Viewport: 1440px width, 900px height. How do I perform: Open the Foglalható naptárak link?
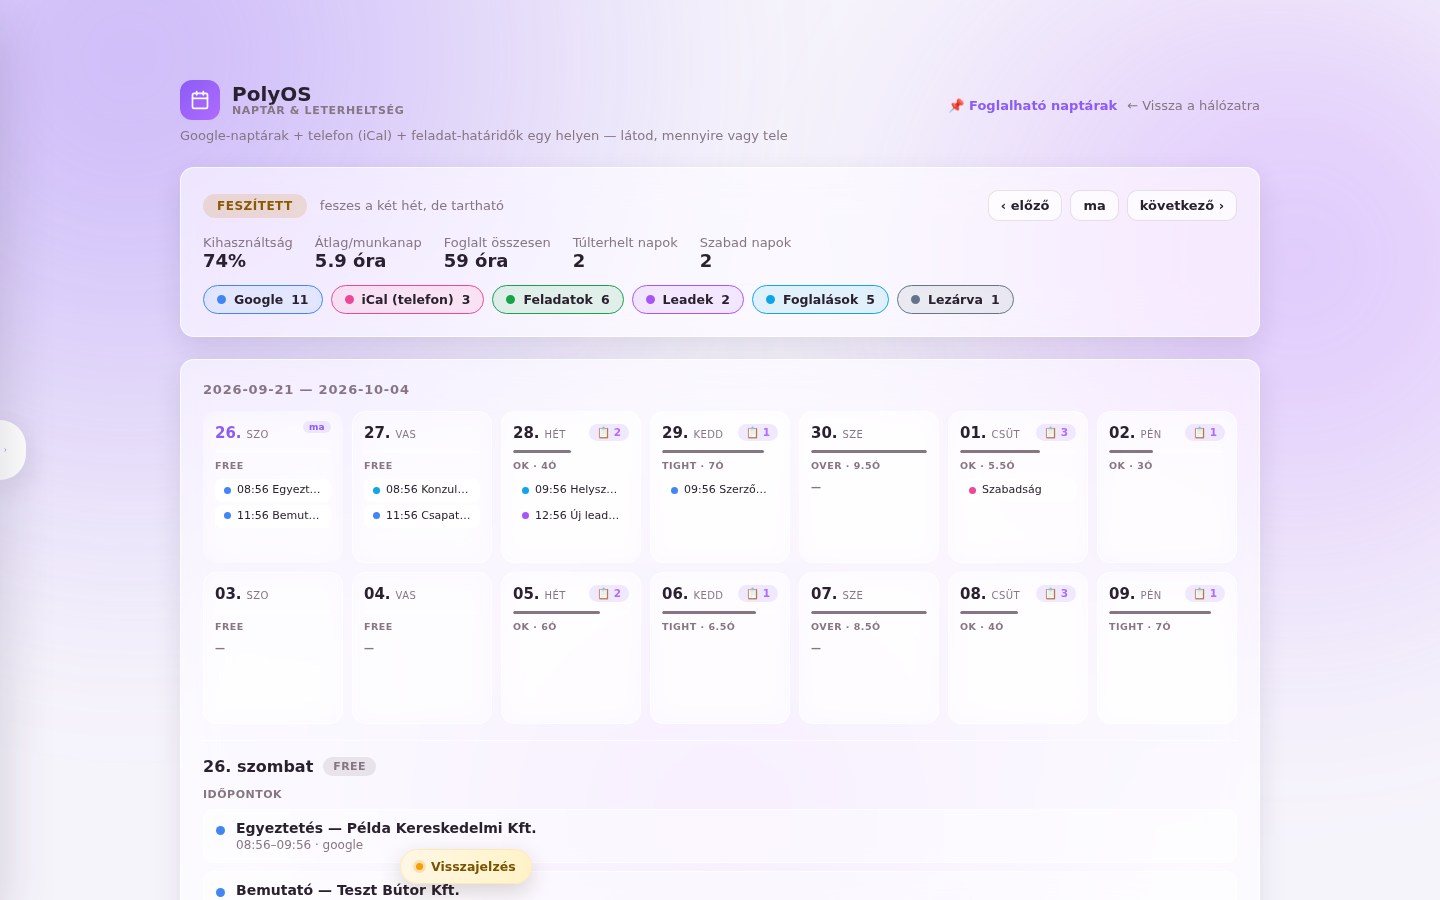tap(1033, 106)
